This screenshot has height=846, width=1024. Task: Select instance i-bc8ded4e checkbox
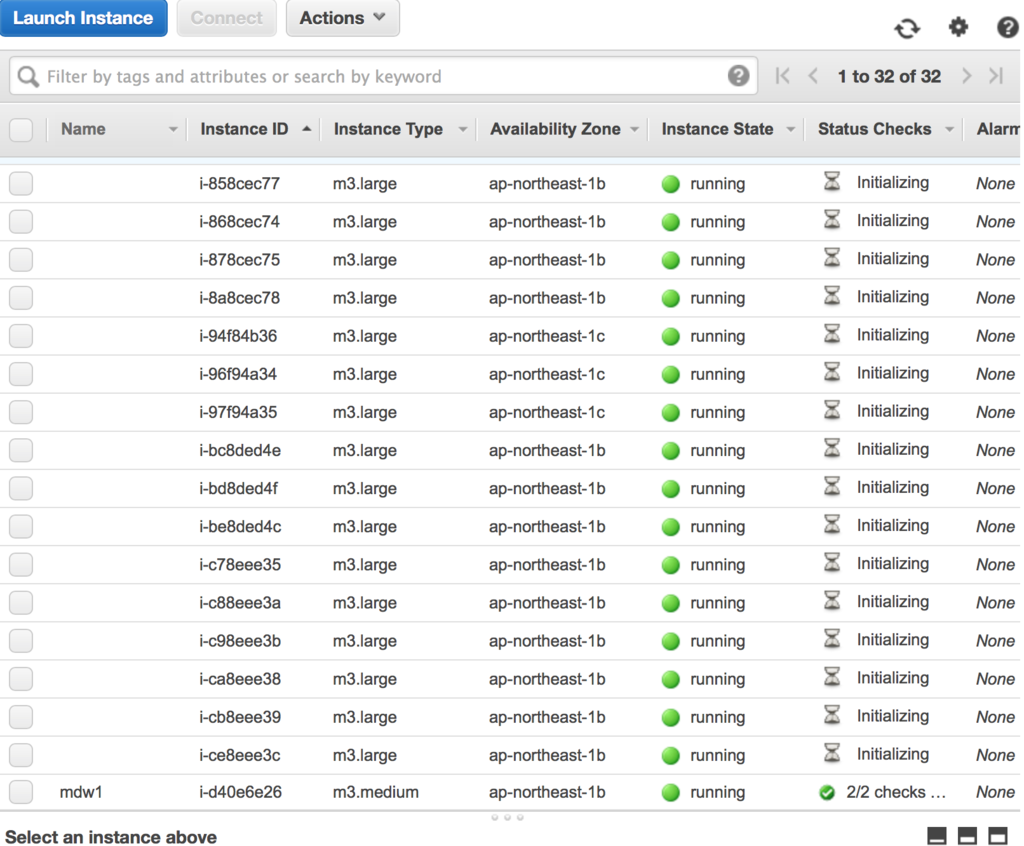pyautogui.click(x=21, y=450)
